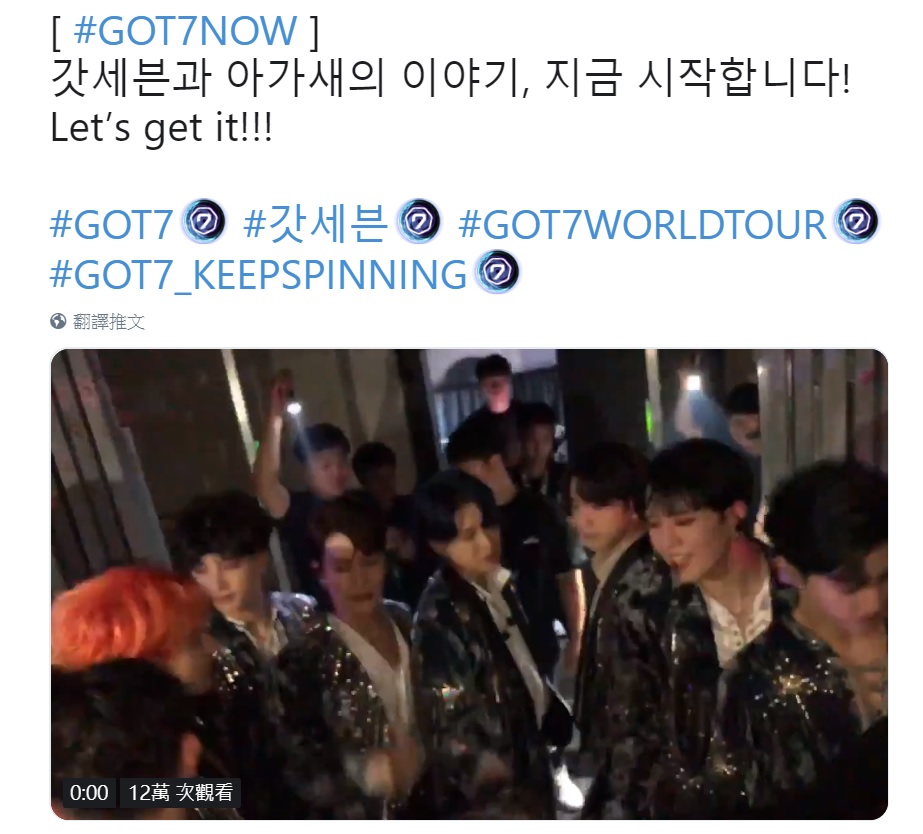Translate the tweet via 翻譯推文
The height and width of the screenshot is (834, 923).
[x=108, y=321]
